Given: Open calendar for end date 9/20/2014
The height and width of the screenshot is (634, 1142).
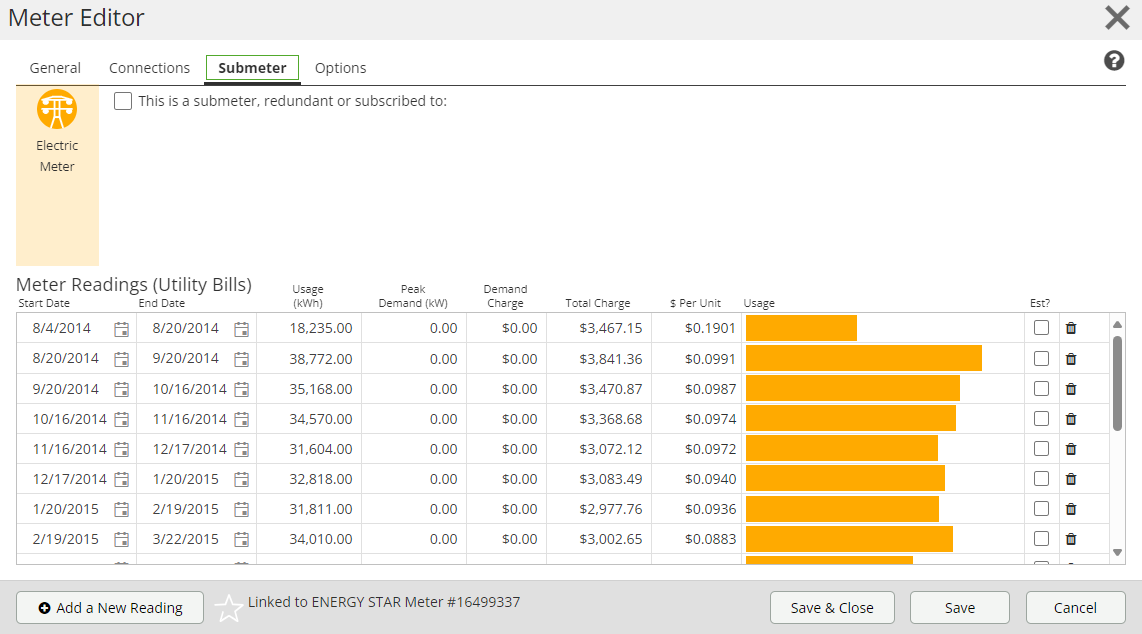Looking at the screenshot, I should click(x=241, y=359).
